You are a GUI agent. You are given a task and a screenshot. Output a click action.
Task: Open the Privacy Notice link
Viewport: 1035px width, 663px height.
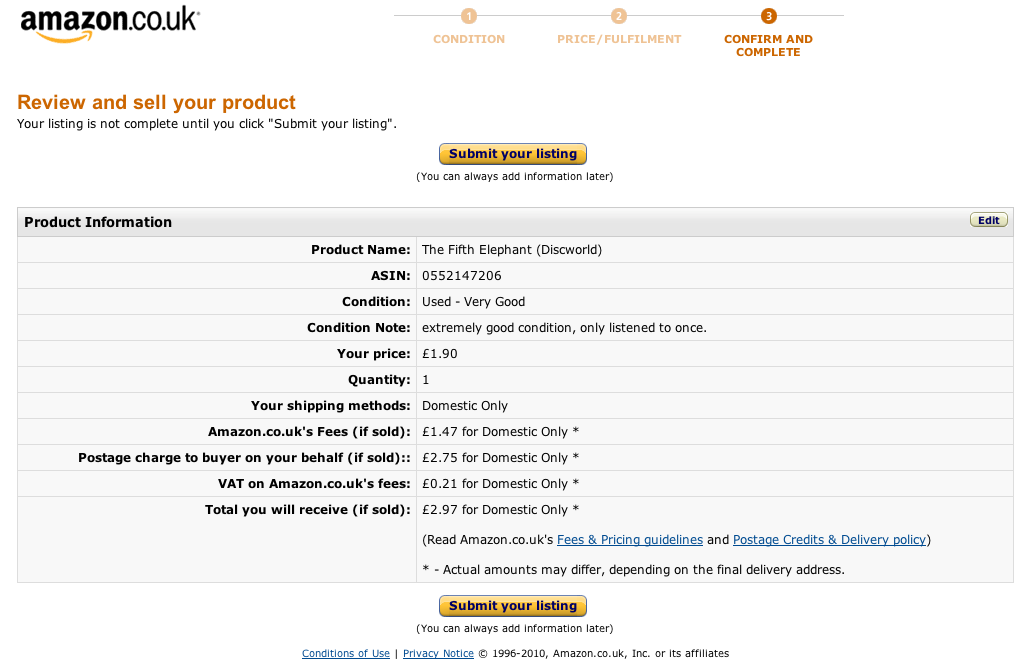click(438, 654)
